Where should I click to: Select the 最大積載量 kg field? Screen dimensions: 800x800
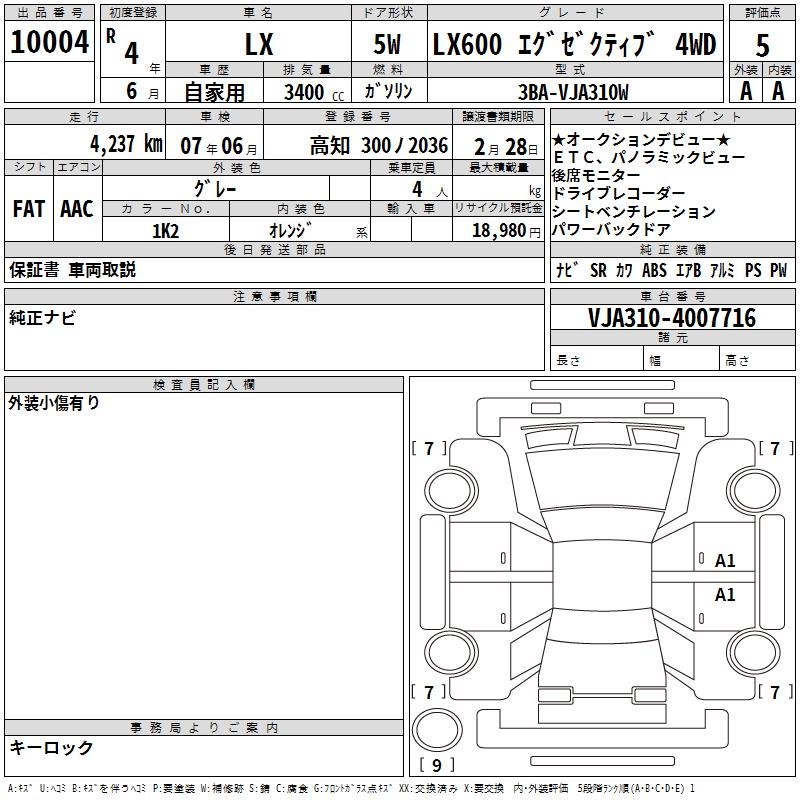pos(498,189)
